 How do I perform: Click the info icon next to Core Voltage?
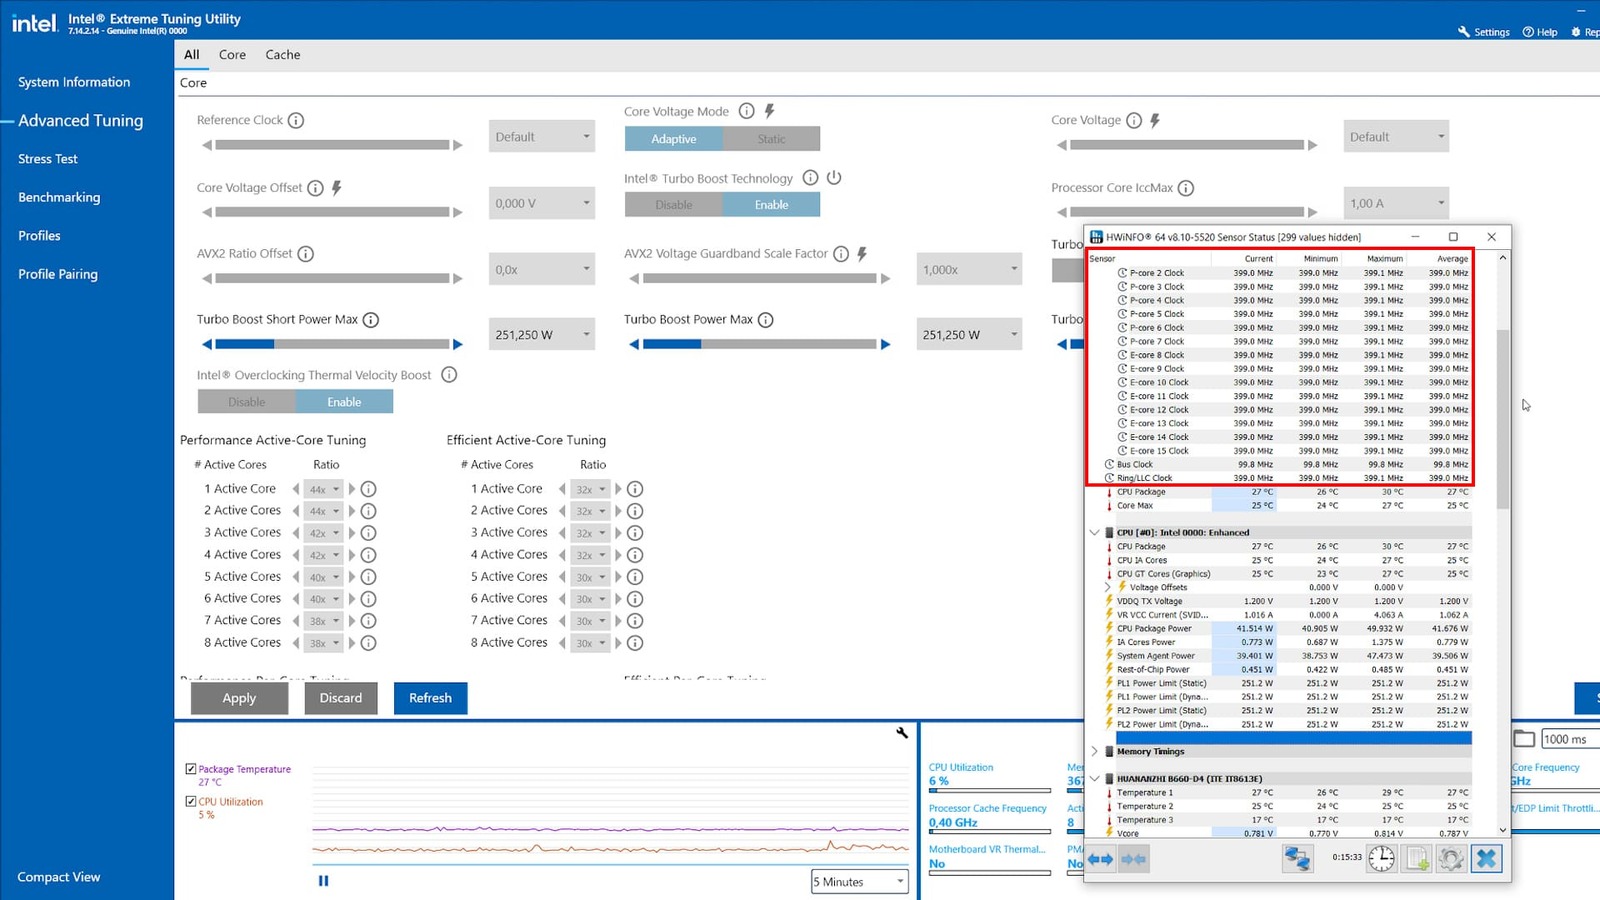point(1134,120)
